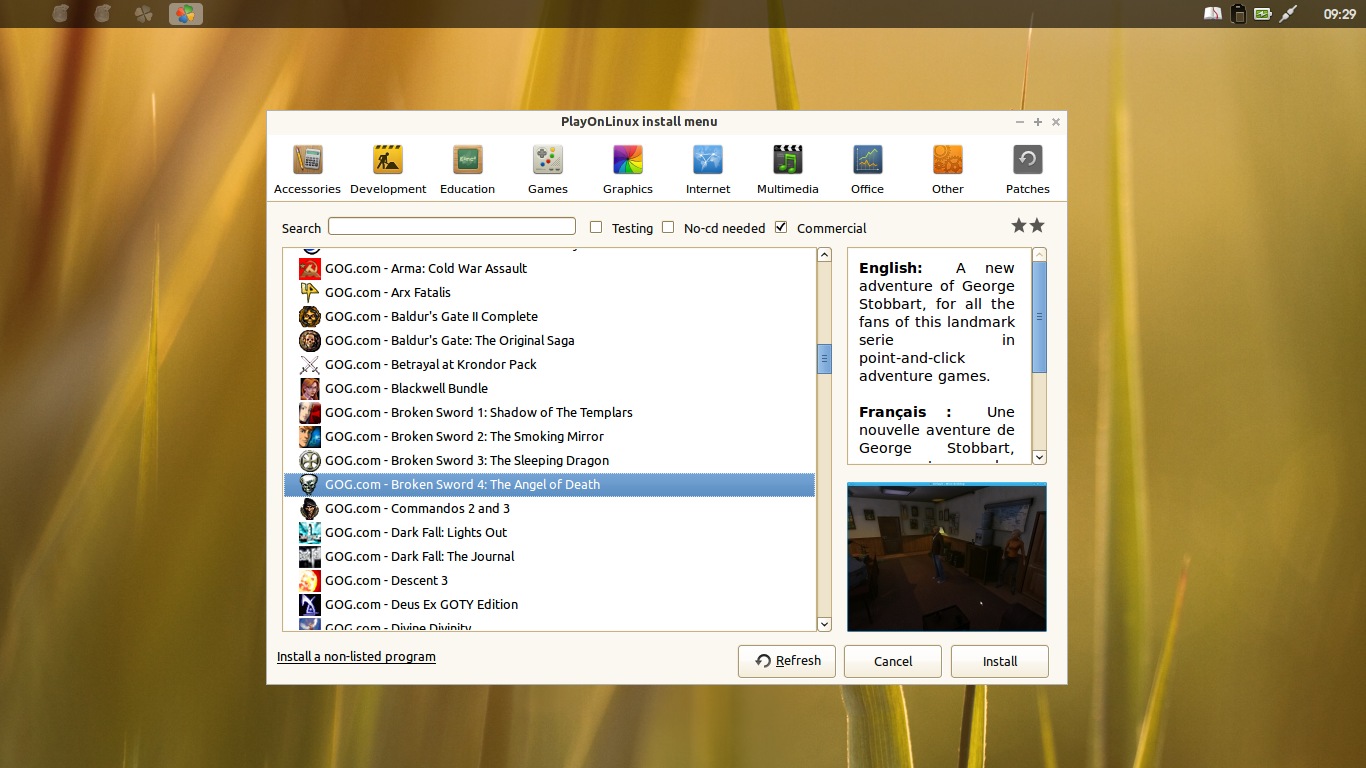Click the highlighted PlayOnLinux taskbar icon
1366x768 pixels.
pos(185,14)
